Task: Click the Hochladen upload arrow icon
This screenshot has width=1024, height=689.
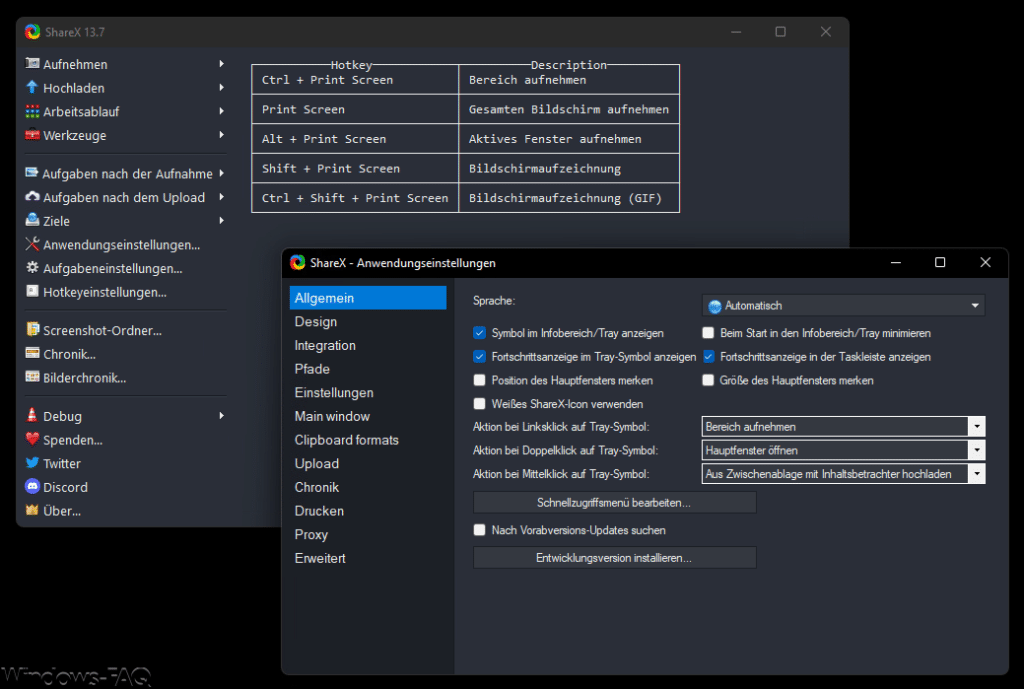Action: tap(32, 87)
